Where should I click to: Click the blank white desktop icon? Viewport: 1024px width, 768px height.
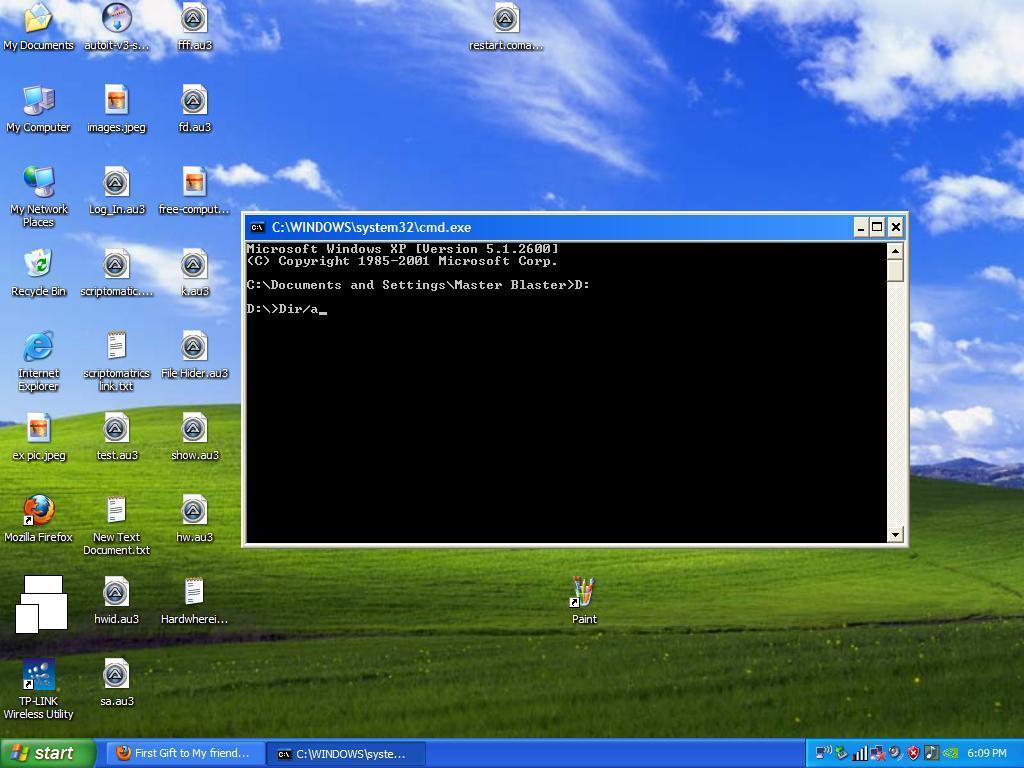(41, 604)
